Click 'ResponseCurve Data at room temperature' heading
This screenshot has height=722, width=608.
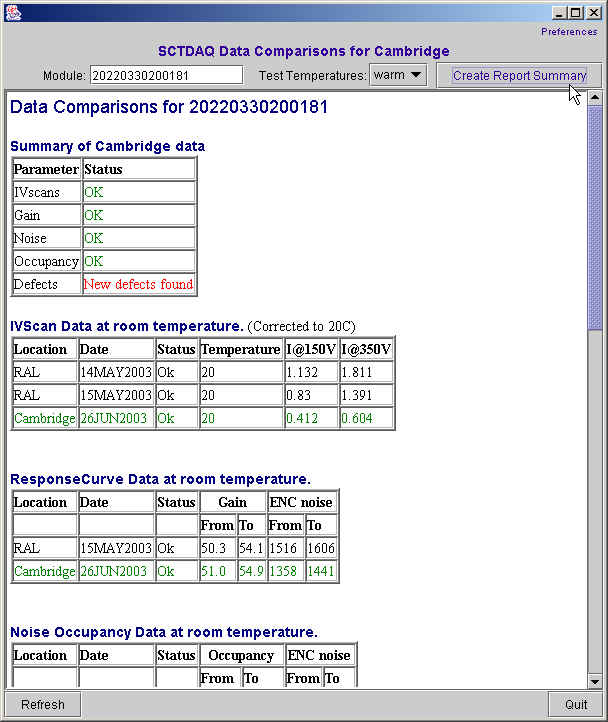coord(160,479)
